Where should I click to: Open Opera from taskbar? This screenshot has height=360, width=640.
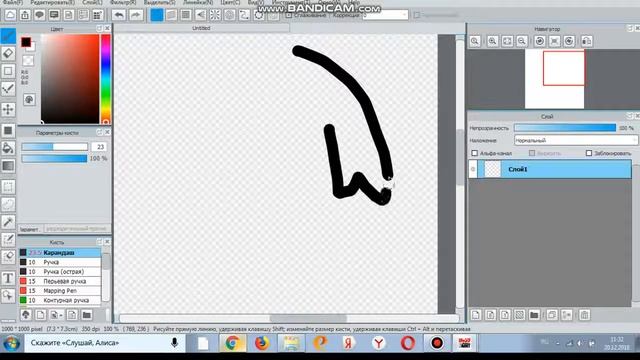pyautogui.click(x=407, y=343)
